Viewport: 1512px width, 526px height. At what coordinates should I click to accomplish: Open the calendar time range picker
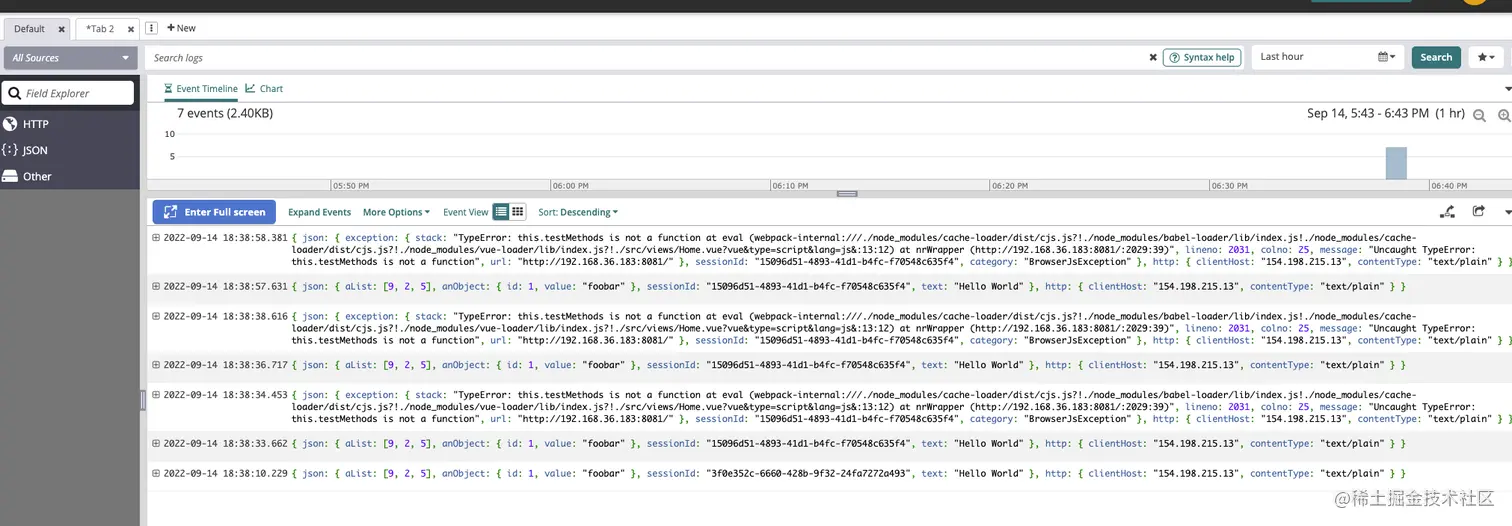pos(1386,57)
